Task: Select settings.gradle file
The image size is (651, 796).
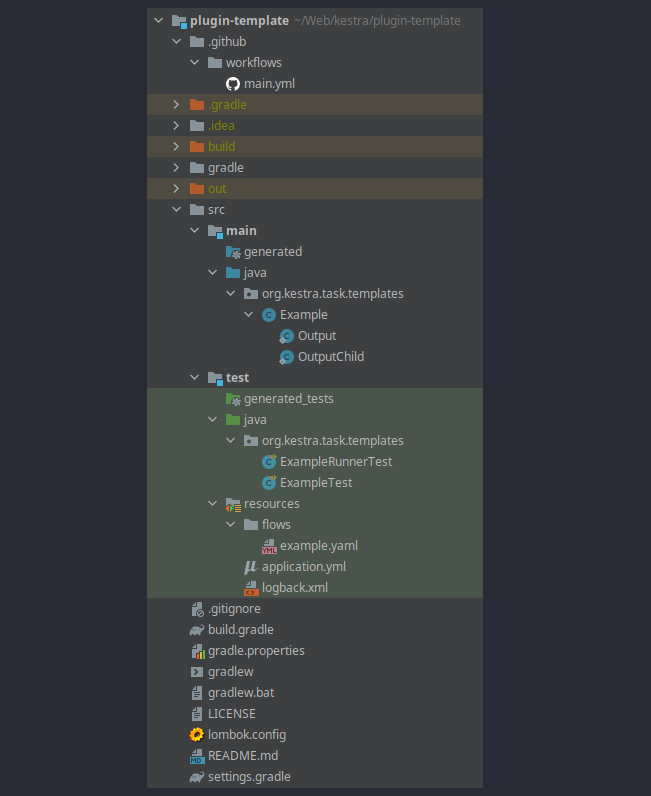Action: click(249, 777)
